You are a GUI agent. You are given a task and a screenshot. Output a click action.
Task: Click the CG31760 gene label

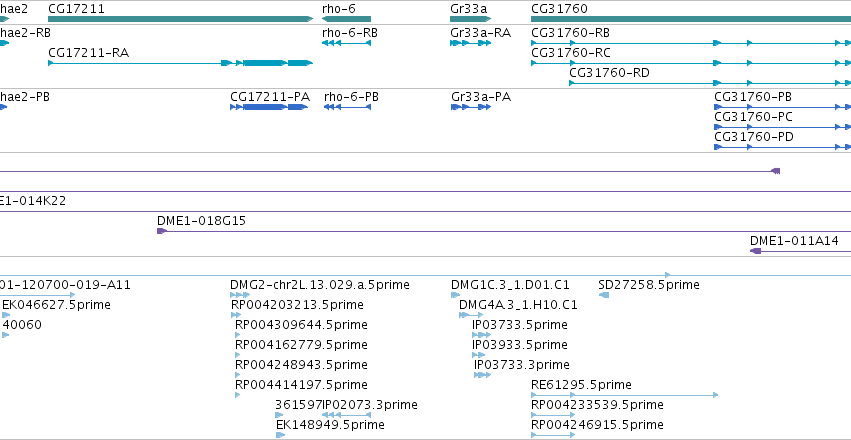tap(559, 9)
